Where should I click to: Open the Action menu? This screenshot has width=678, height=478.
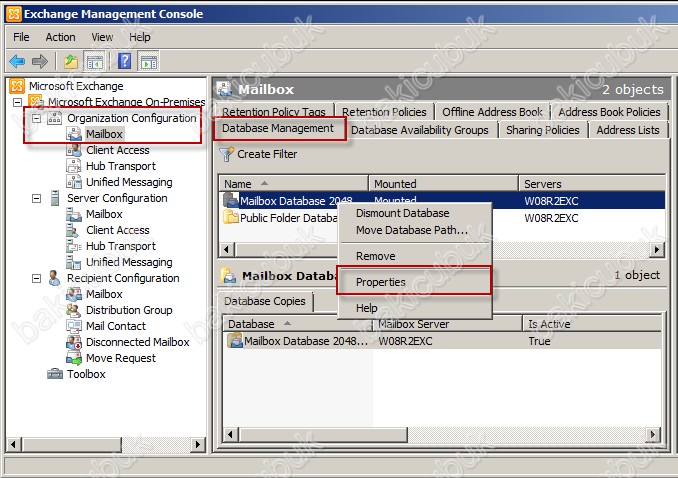click(x=61, y=37)
